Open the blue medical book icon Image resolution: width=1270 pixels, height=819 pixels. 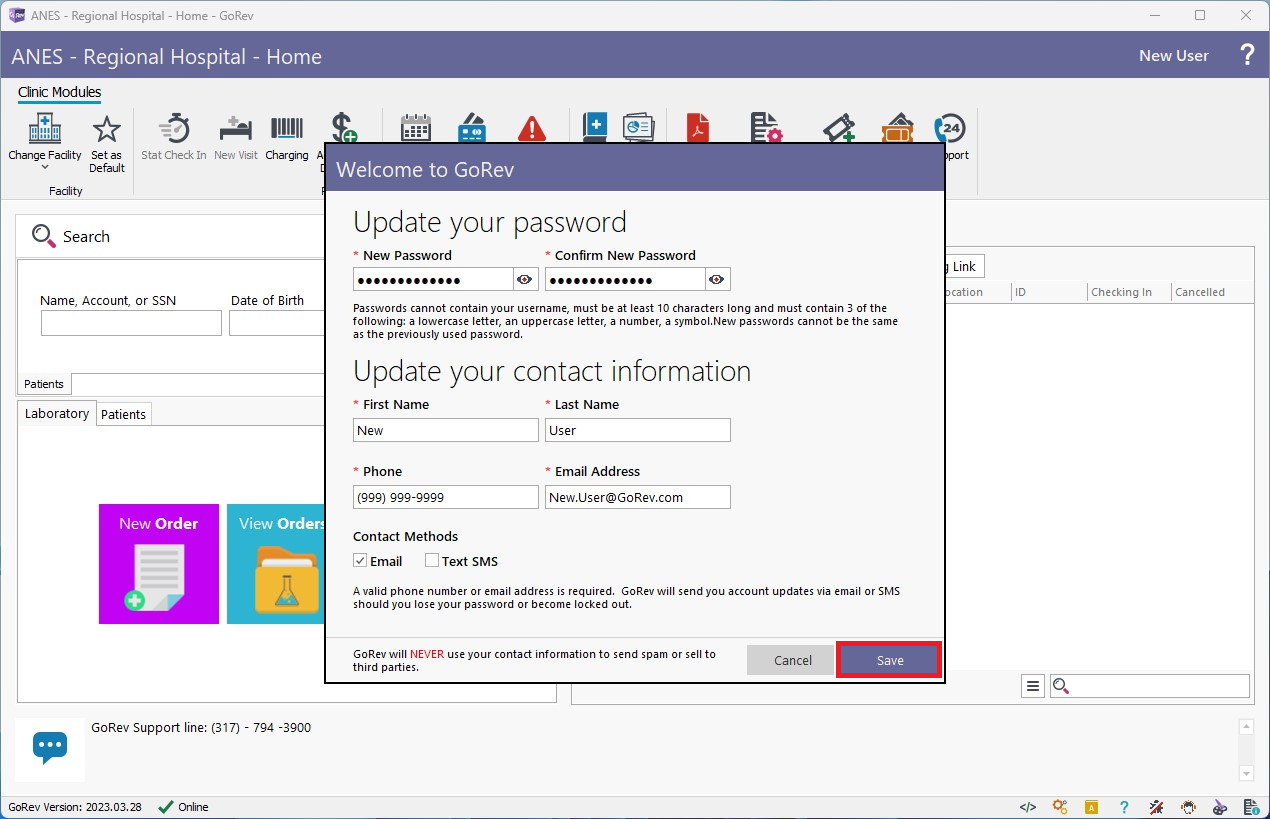[595, 127]
